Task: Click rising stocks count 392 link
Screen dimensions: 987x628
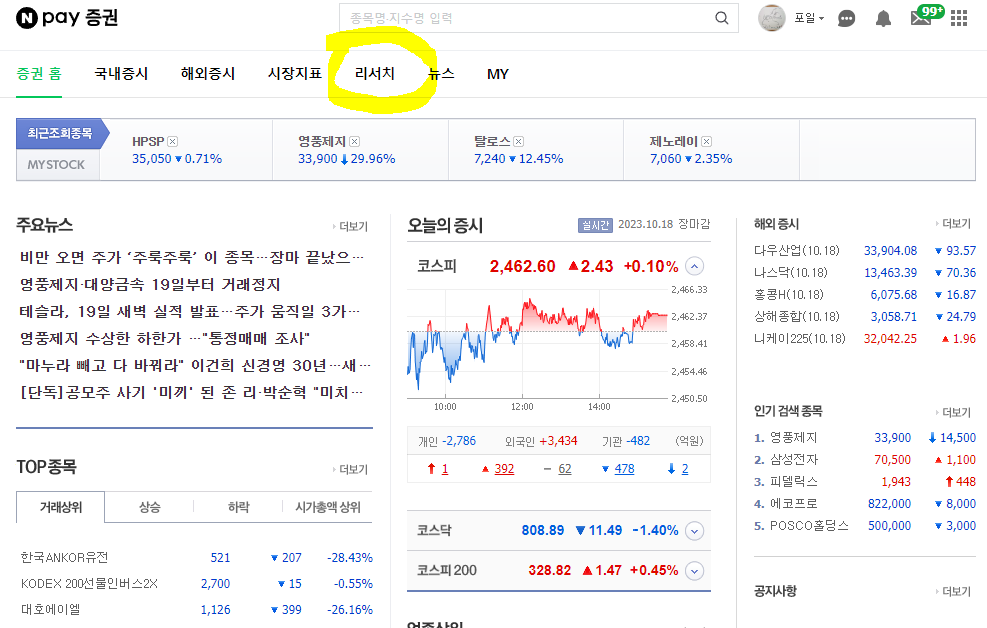Action: click(504, 469)
